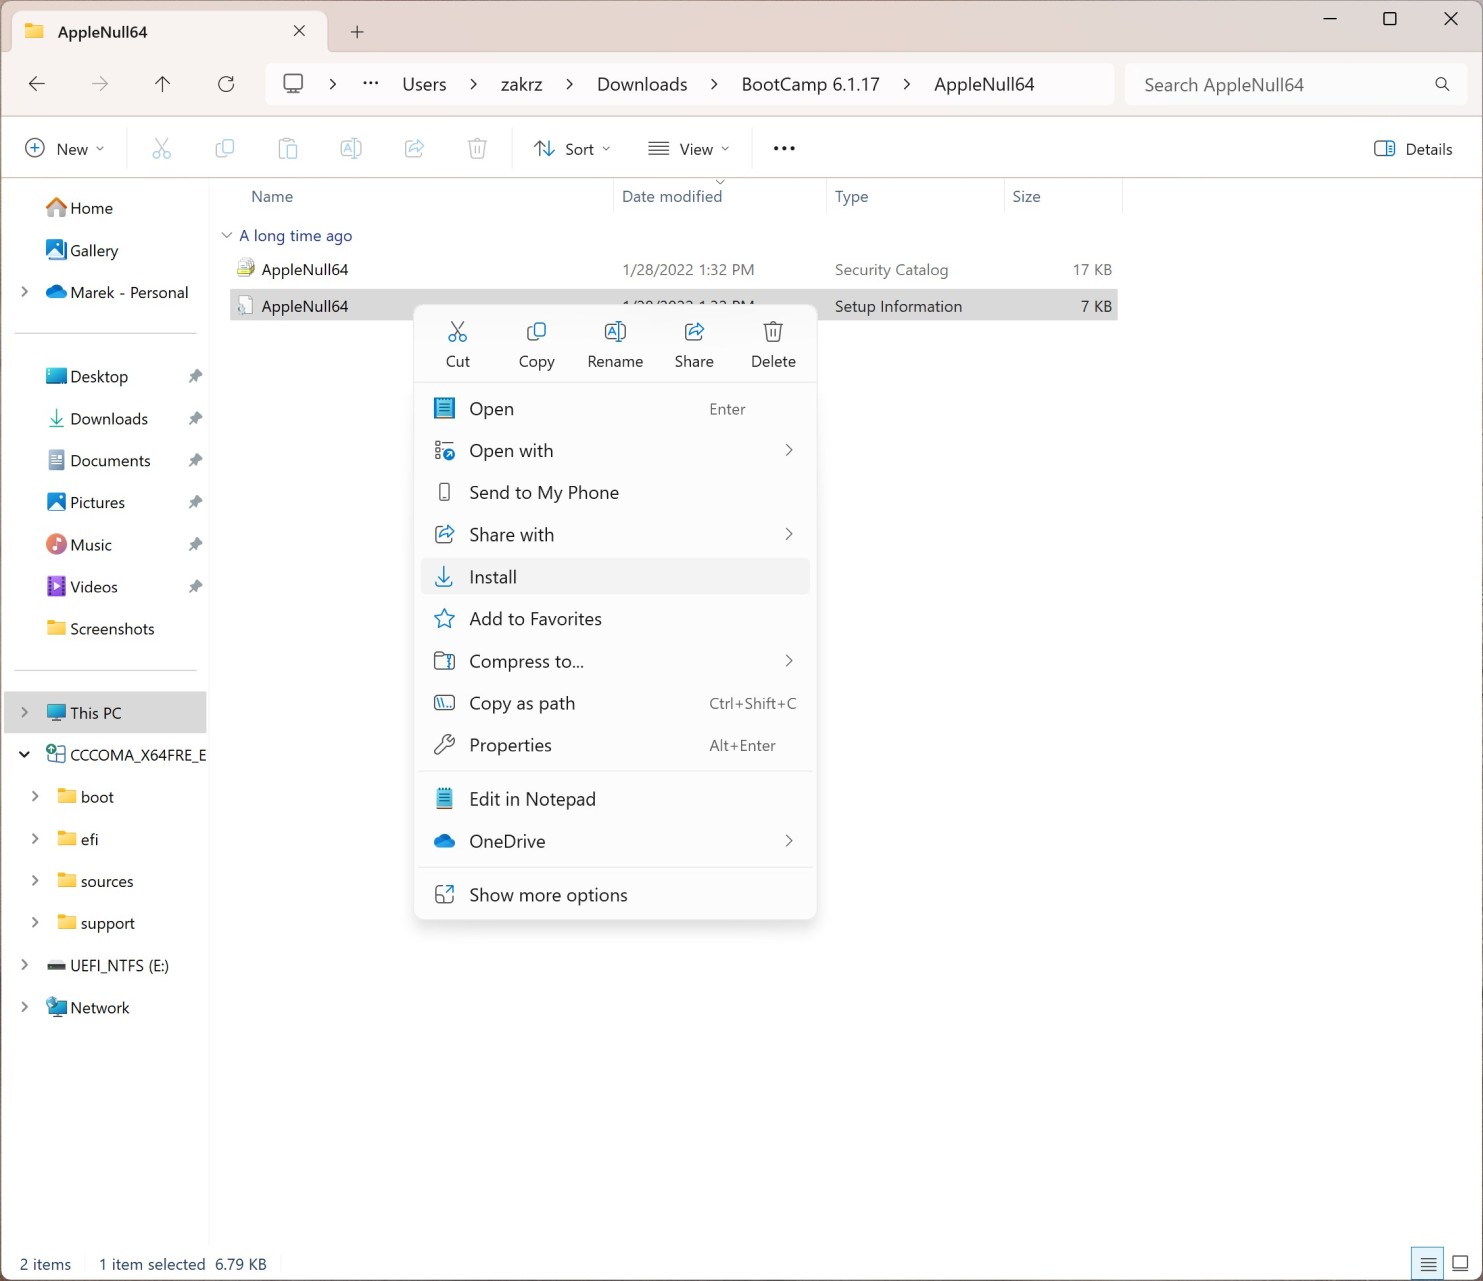Image resolution: width=1483 pixels, height=1281 pixels.
Task: Click zakrz in the breadcrumb path
Action: (x=521, y=84)
